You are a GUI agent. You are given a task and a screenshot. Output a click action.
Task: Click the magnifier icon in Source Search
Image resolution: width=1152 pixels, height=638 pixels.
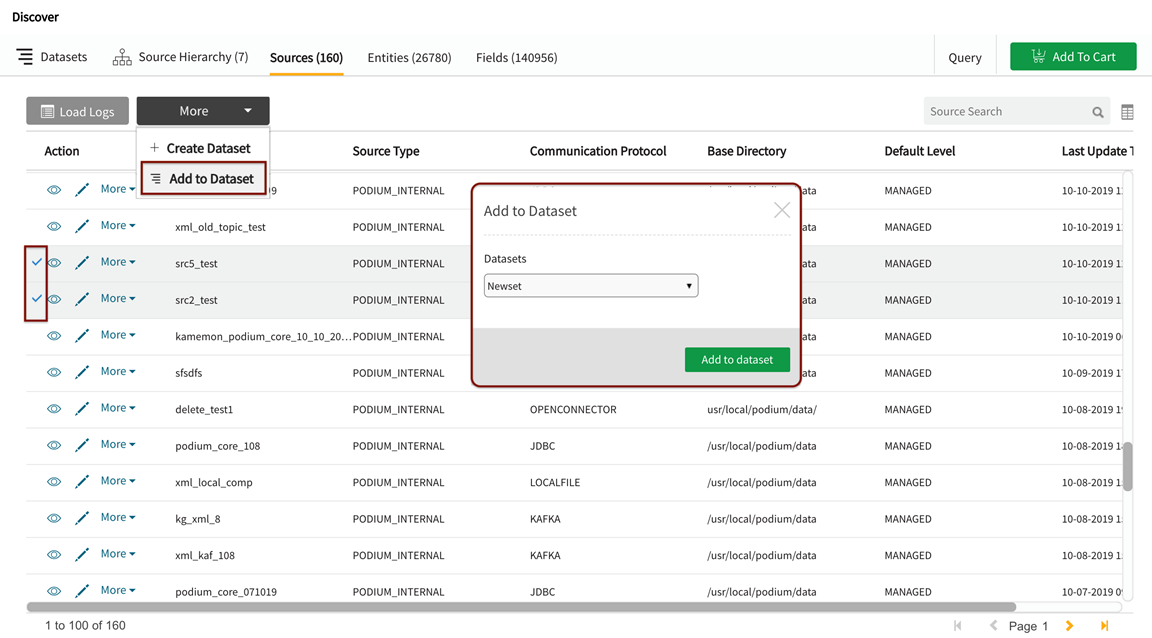tap(1098, 112)
